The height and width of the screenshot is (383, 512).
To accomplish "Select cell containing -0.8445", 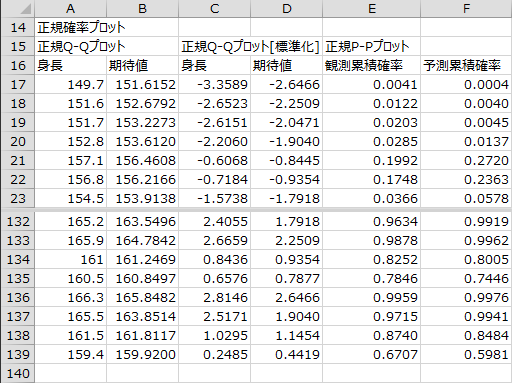I will (x=286, y=160).
